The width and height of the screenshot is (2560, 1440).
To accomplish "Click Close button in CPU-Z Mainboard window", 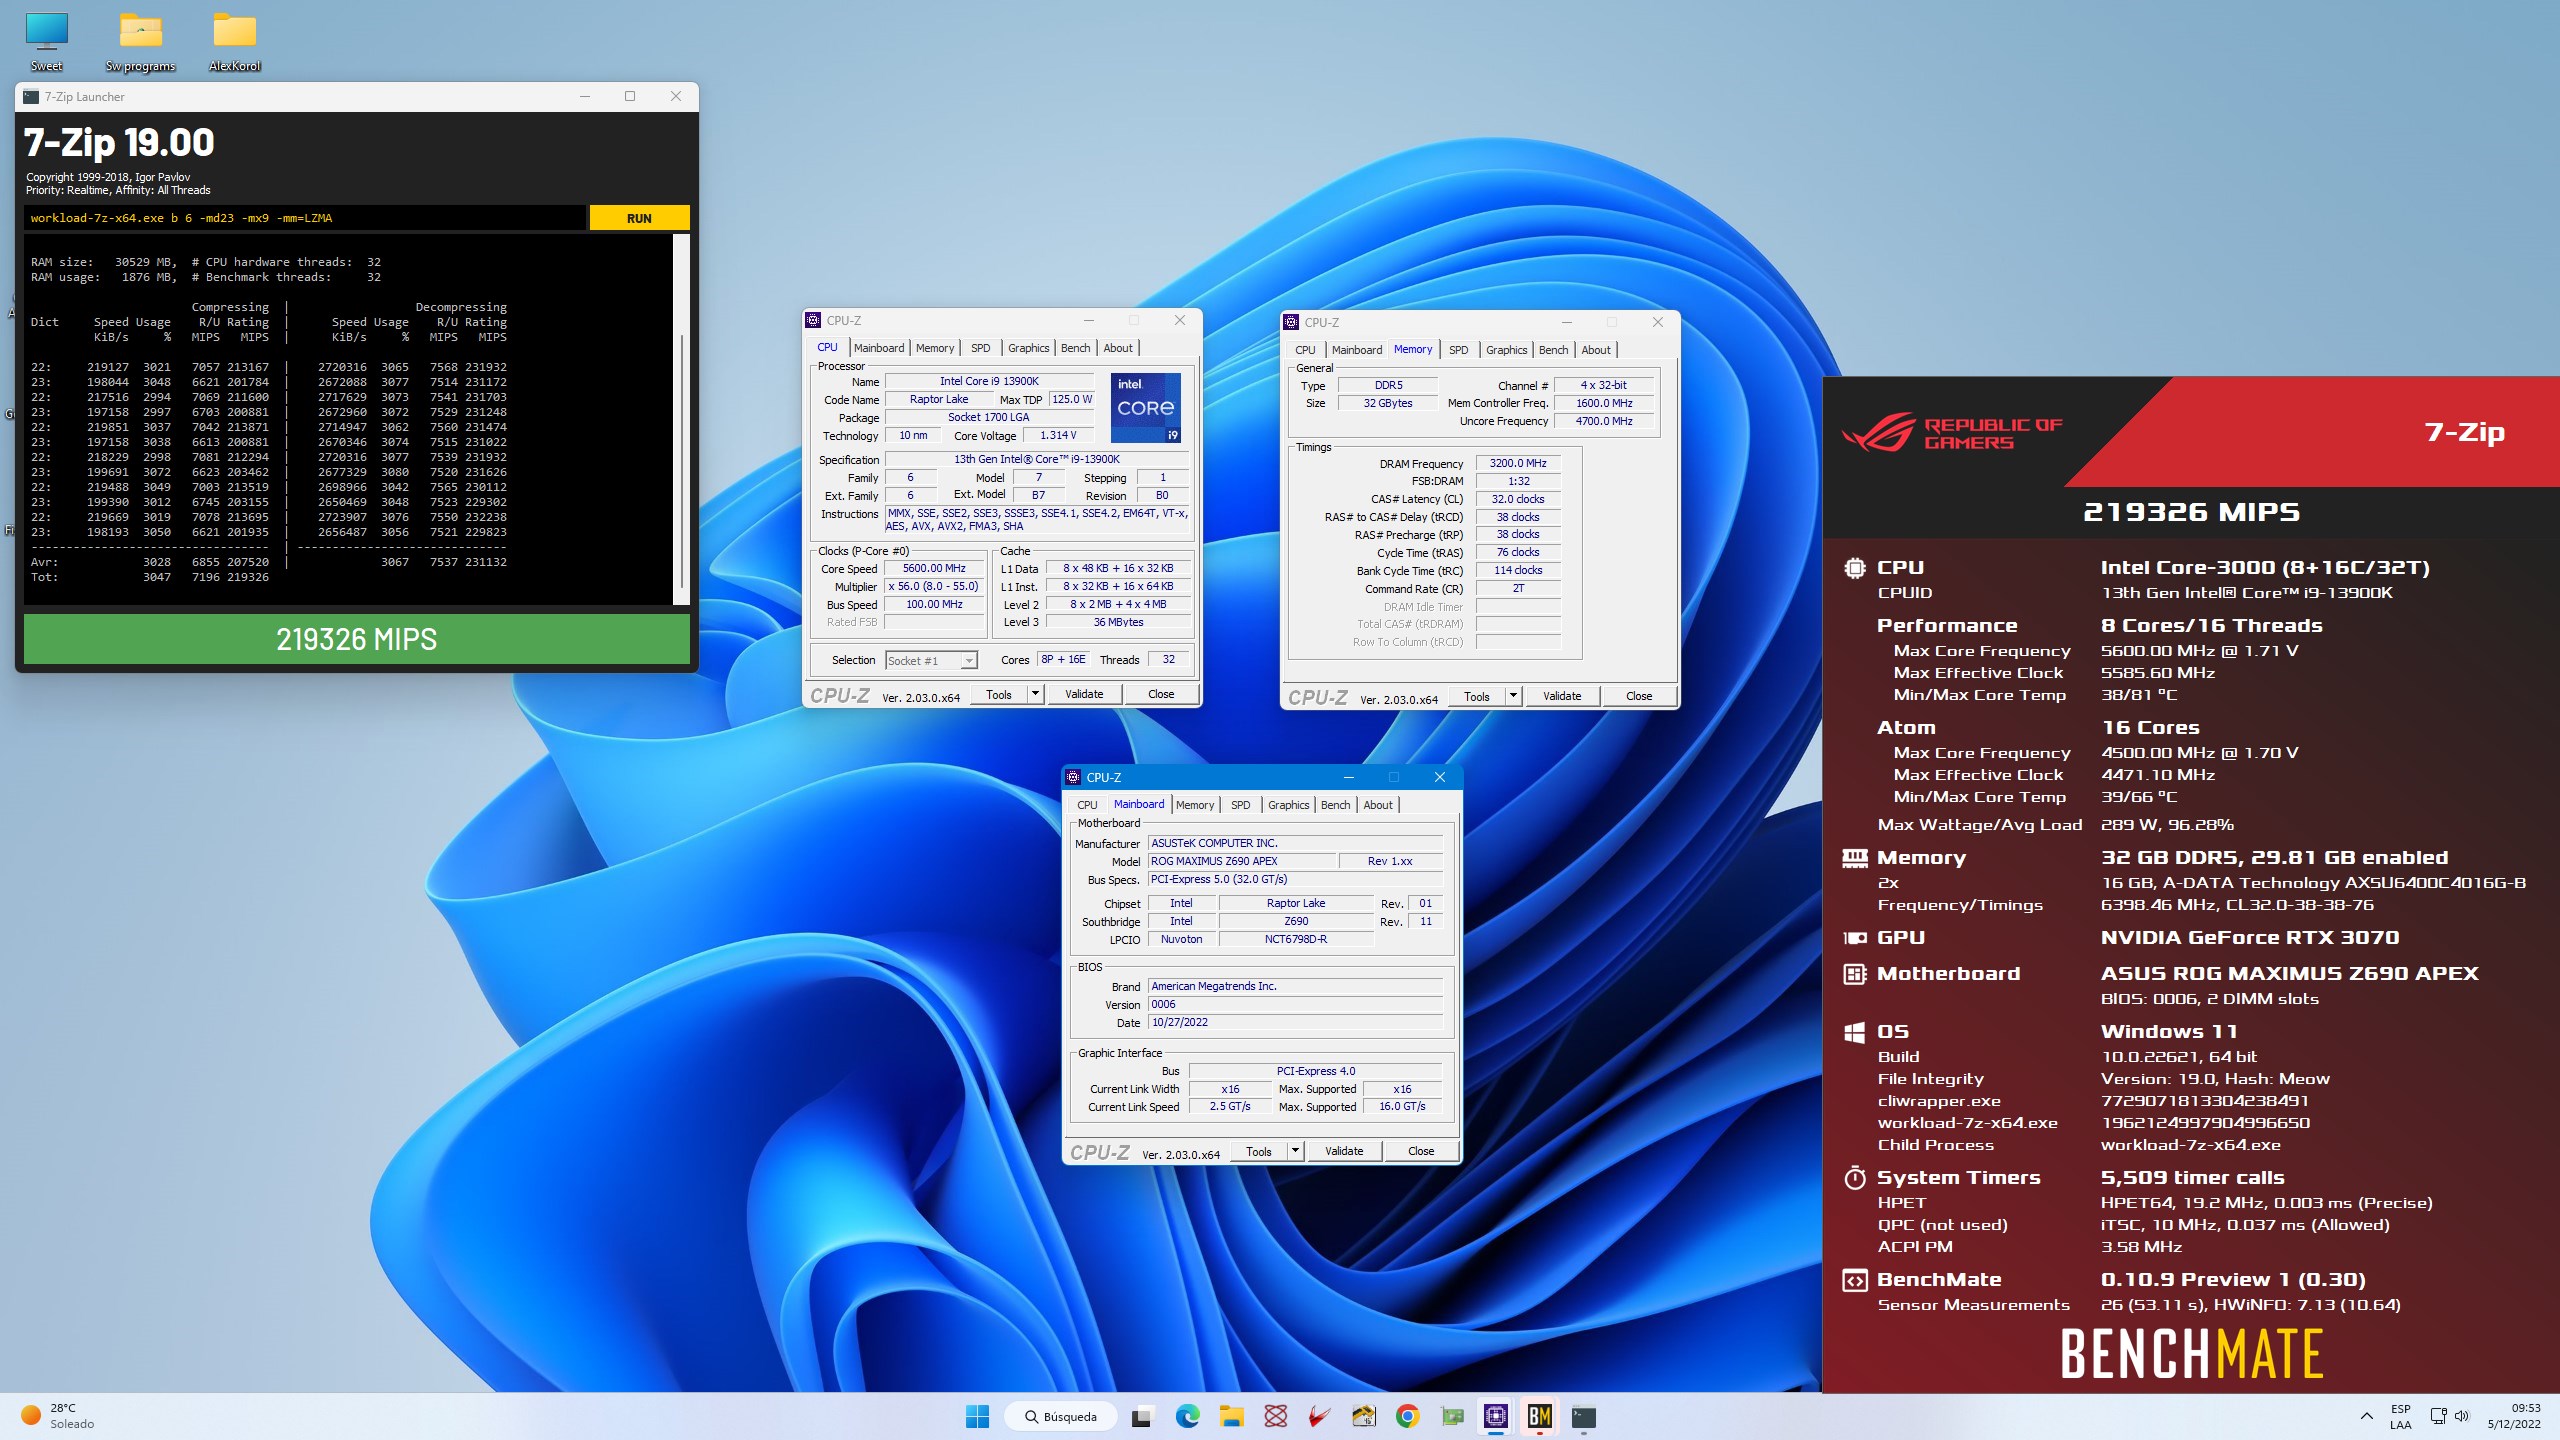I will [1420, 1151].
